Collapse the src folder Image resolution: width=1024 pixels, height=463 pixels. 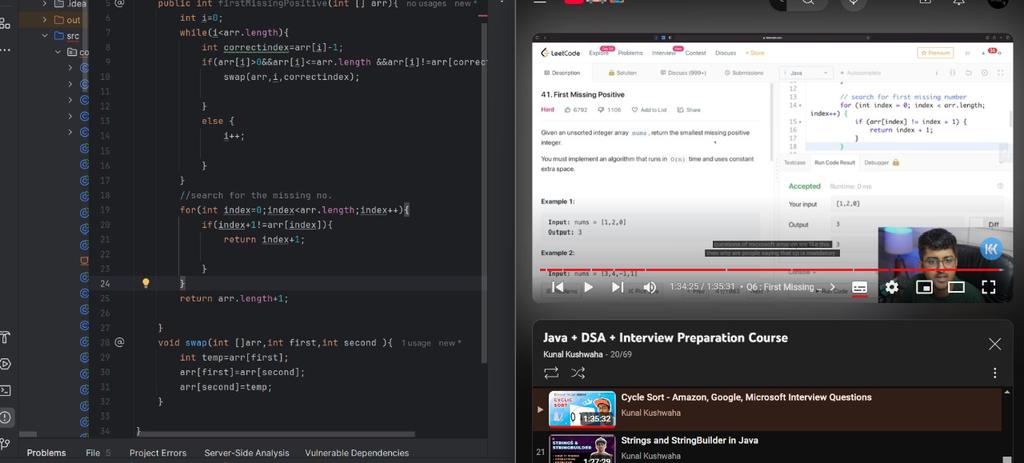coord(44,36)
